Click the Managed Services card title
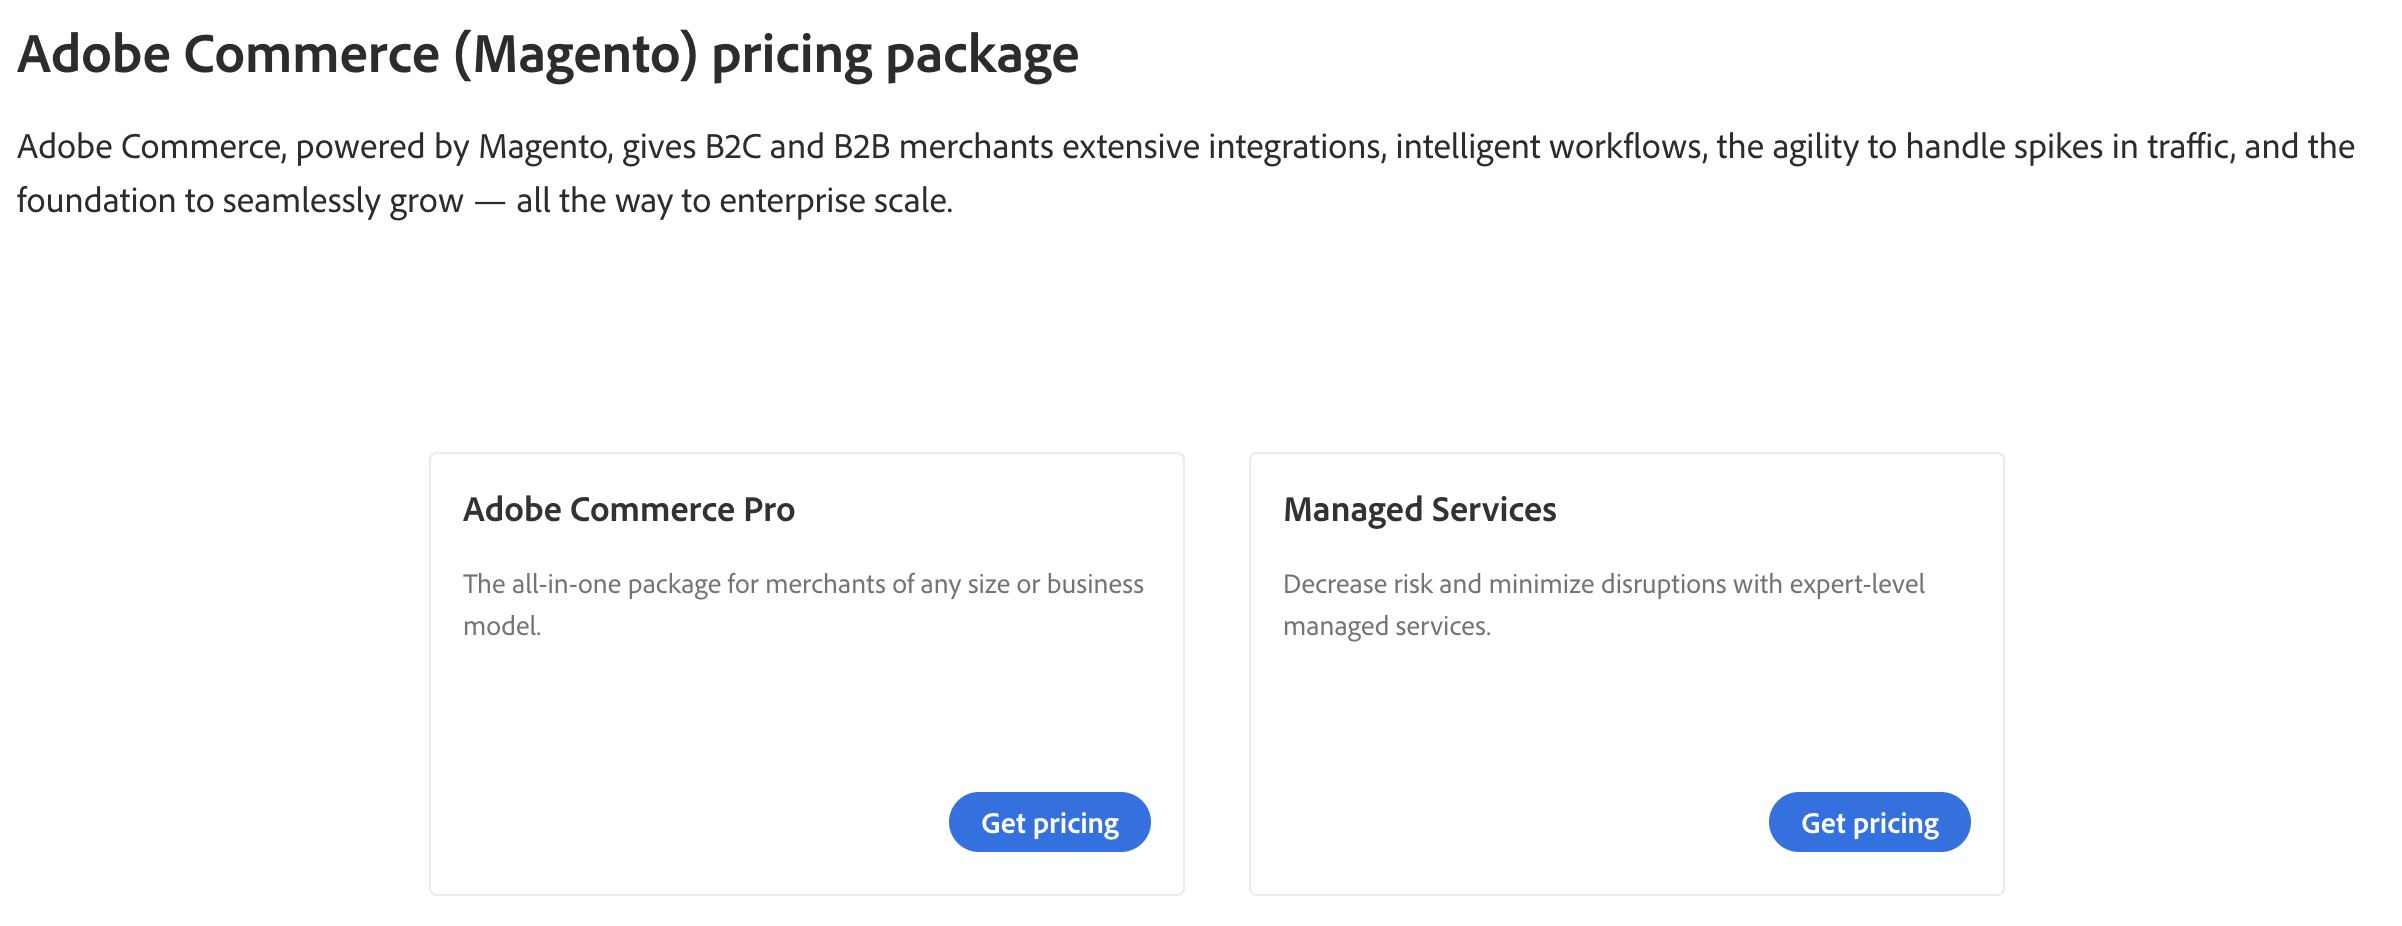Image resolution: width=2402 pixels, height=926 pixels. click(x=1419, y=510)
